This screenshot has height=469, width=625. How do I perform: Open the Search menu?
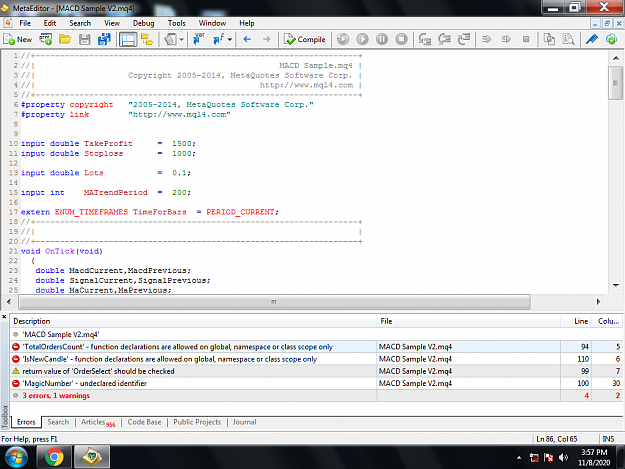pyautogui.click(x=80, y=23)
